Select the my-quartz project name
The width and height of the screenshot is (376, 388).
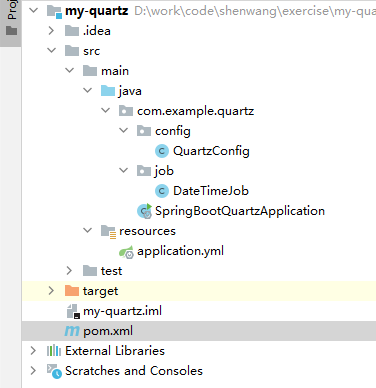click(x=97, y=11)
